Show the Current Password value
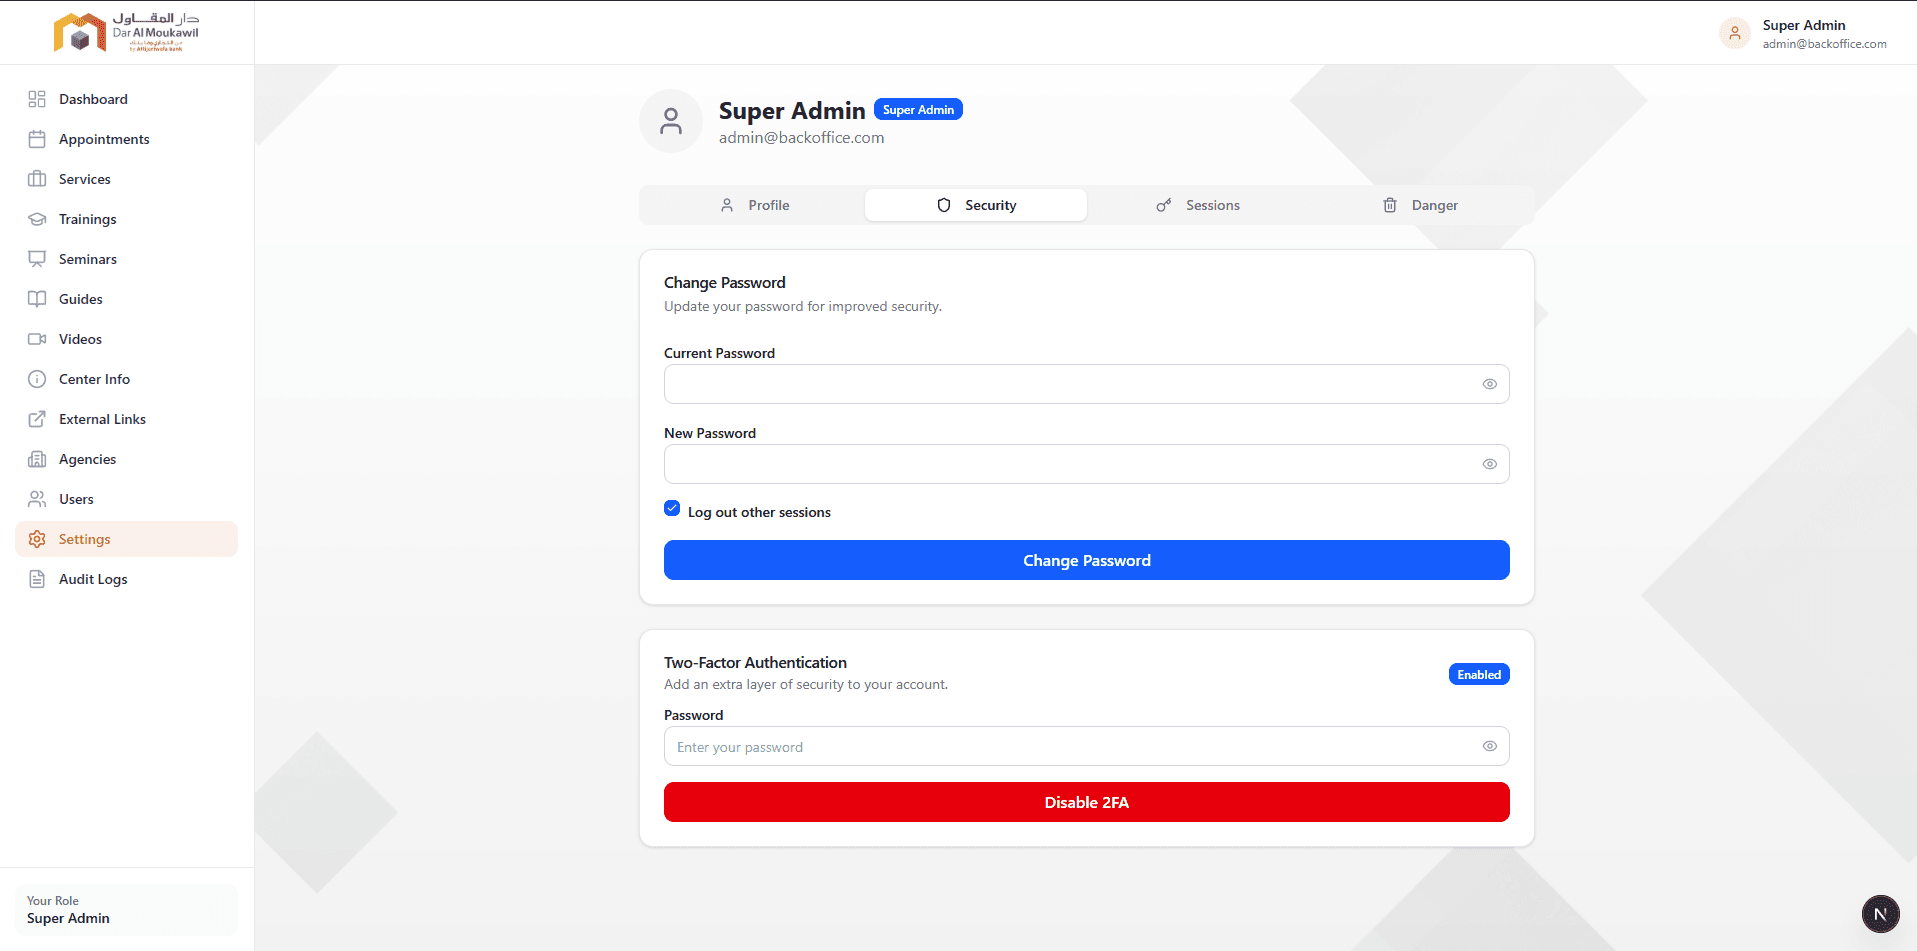Viewport: 1917px width, 951px height. tap(1489, 384)
